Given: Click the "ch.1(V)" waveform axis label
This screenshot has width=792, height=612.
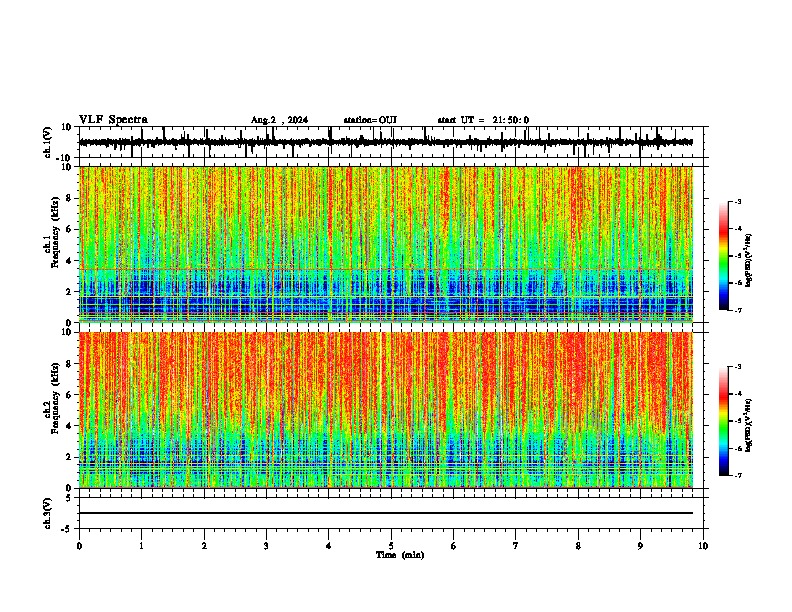Looking at the screenshot, I should [x=48, y=142].
